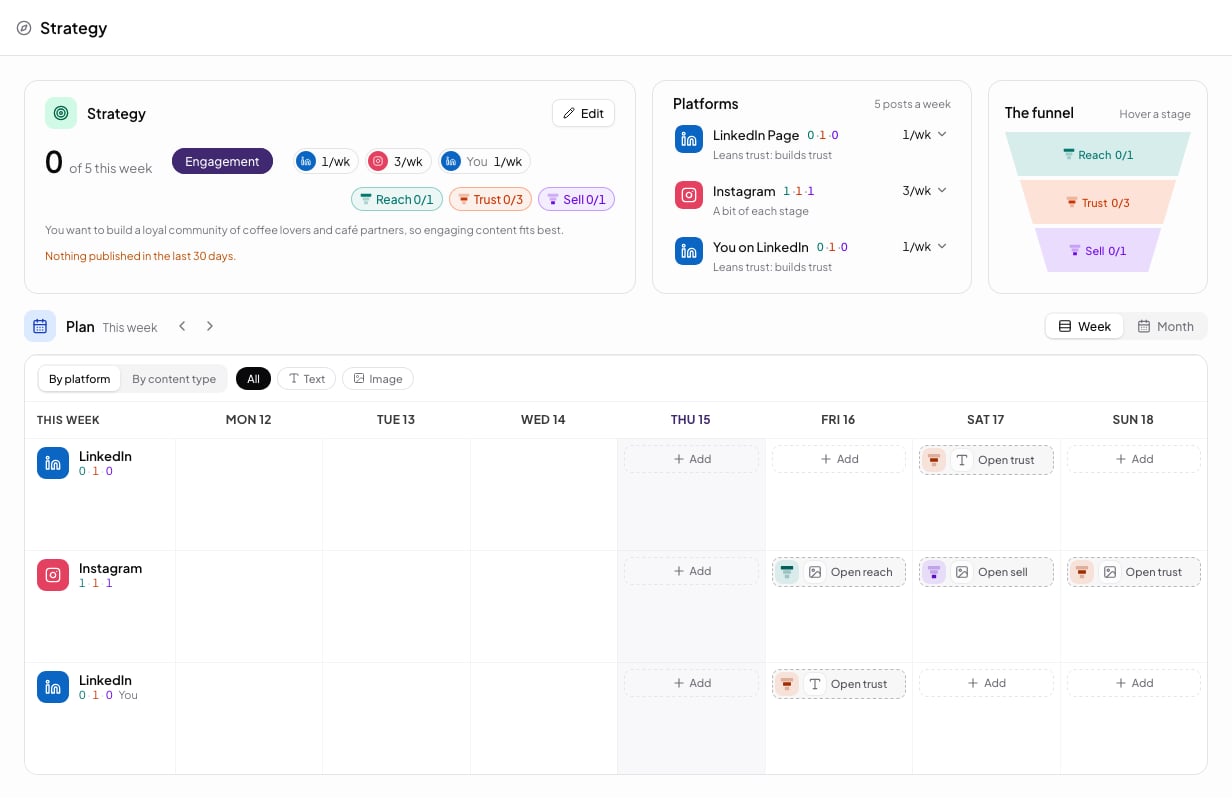The height and width of the screenshot is (800, 1232).
Task: Switch to Week view
Action: coord(1085,326)
